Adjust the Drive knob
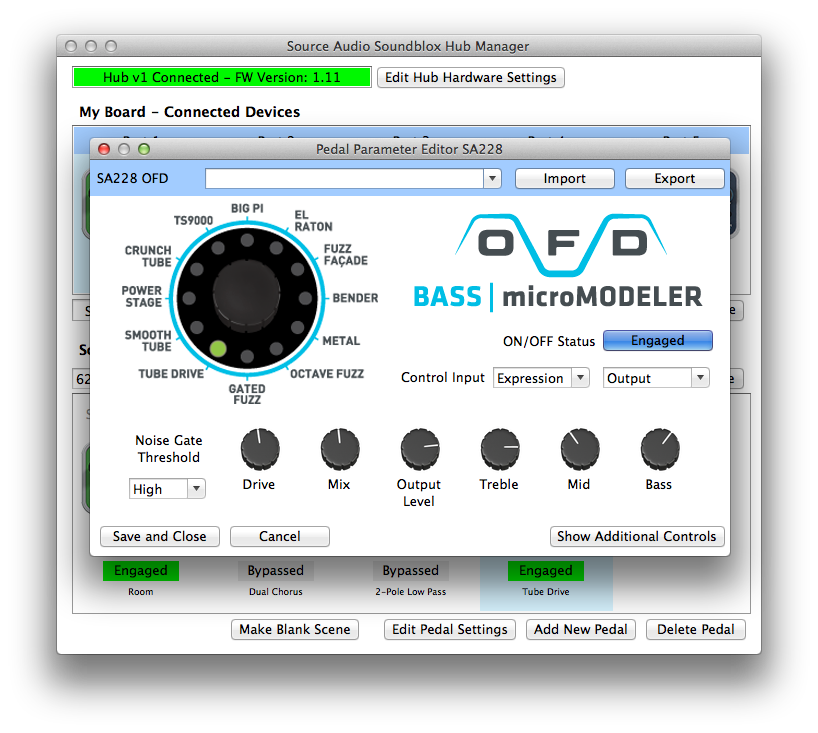 click(x=260, y=449)
